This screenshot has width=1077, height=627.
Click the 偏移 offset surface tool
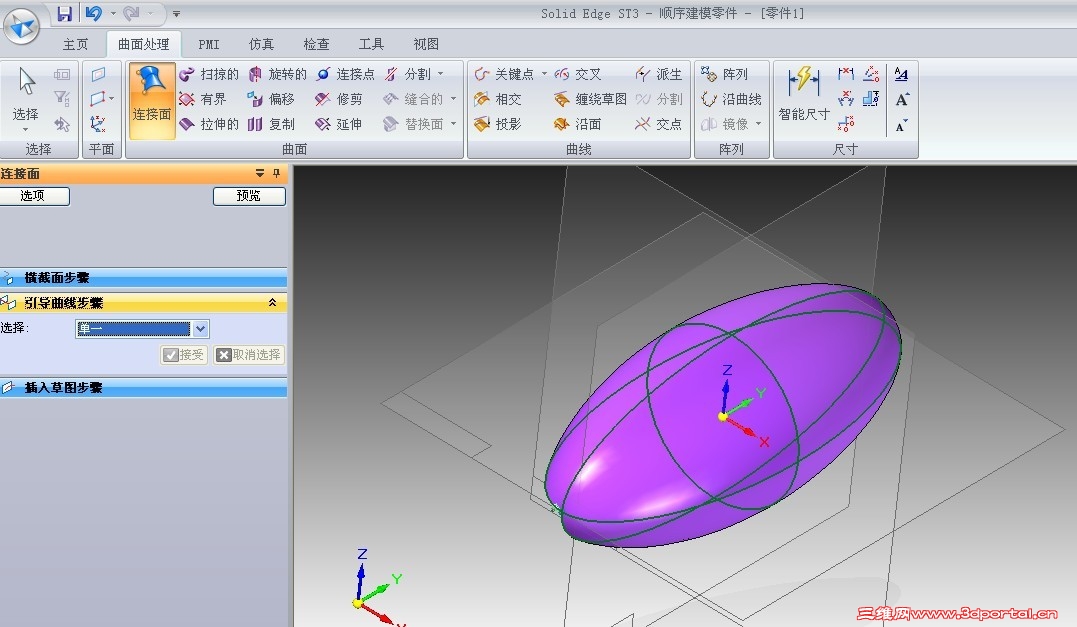(x=271, y=100)
